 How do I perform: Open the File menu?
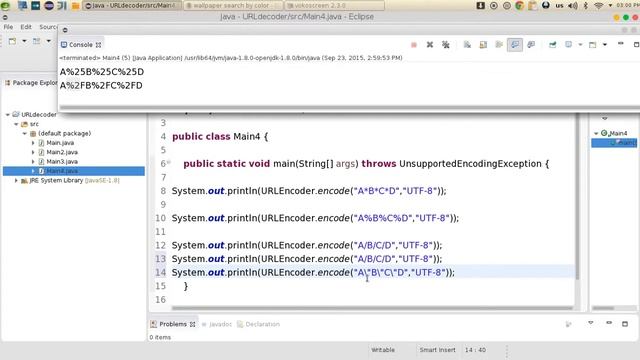(x=8, y=27)
